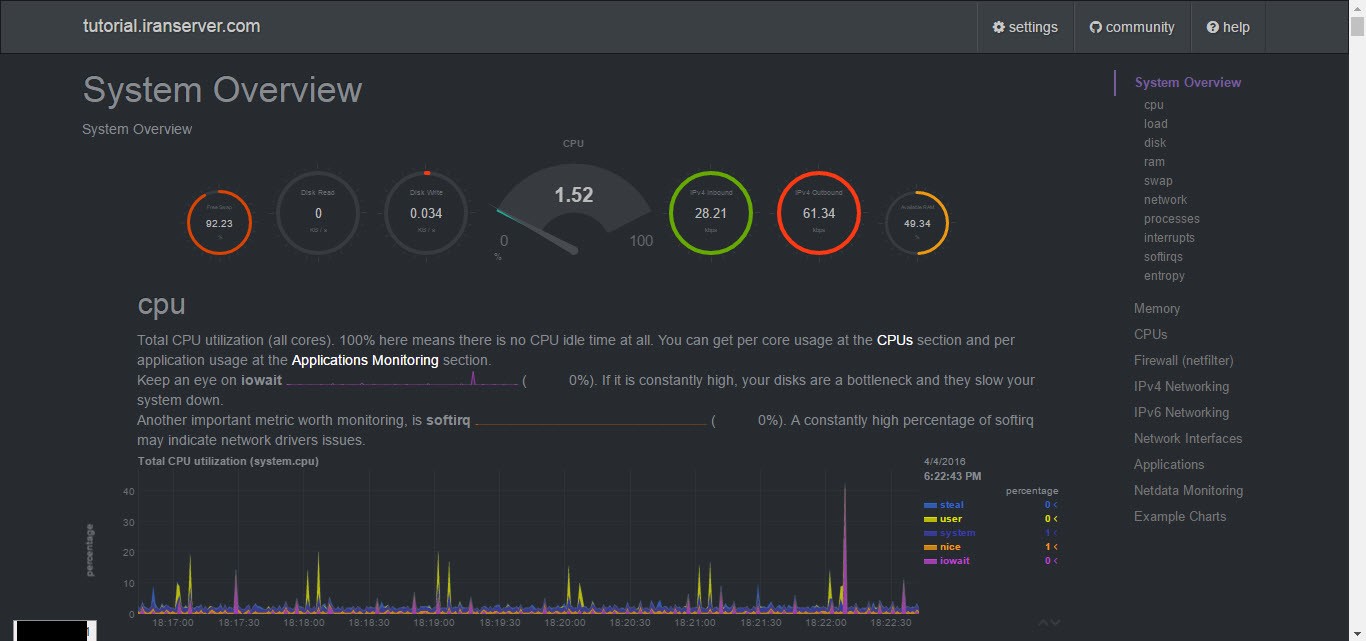This screenshot has width=1366, height=641.
Task: Click the Available RAM gauge
Action: [x=916, y=223]
